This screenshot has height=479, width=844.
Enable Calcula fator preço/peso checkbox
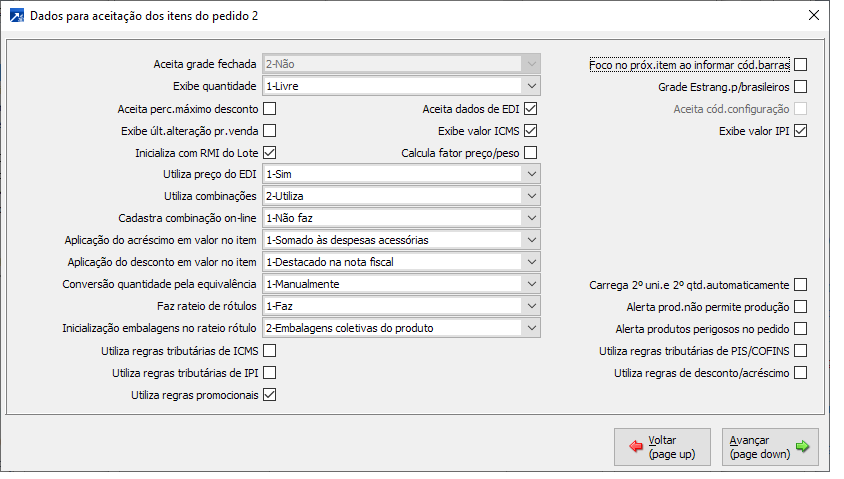530,153
